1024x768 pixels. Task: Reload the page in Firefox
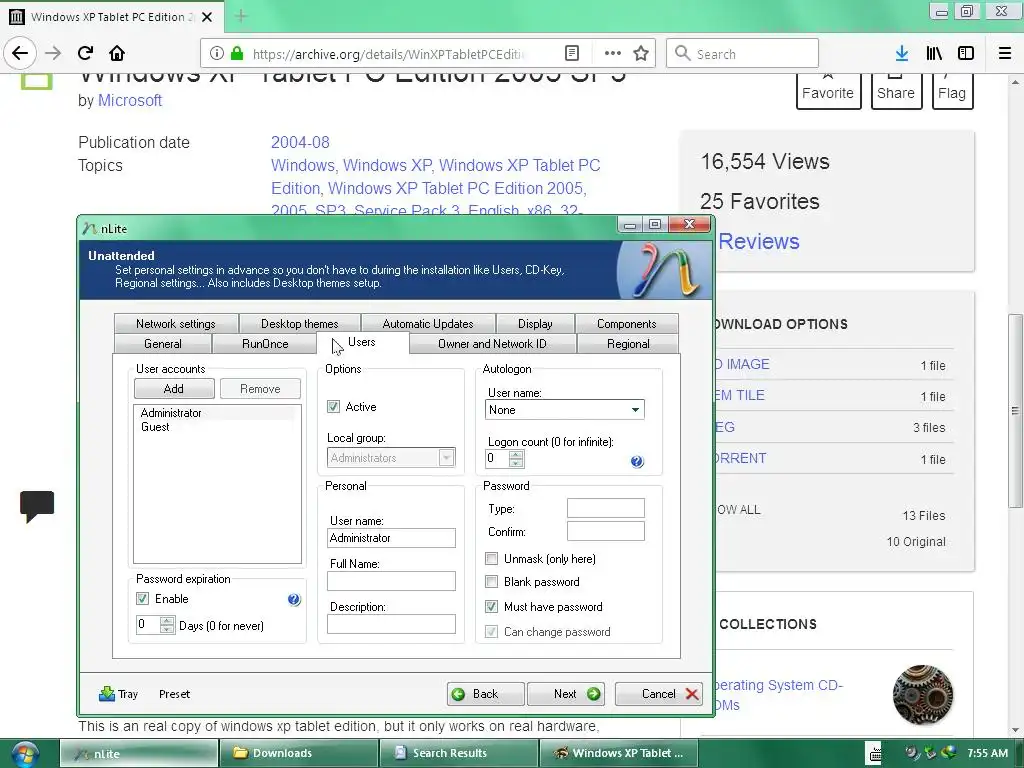86,53
